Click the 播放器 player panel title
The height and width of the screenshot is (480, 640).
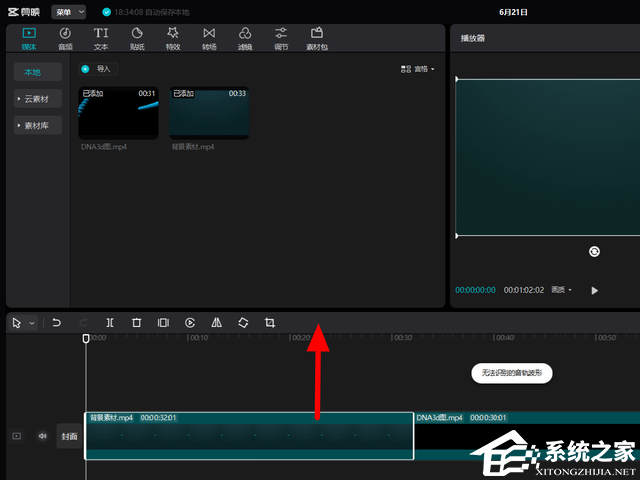(473, 38)
